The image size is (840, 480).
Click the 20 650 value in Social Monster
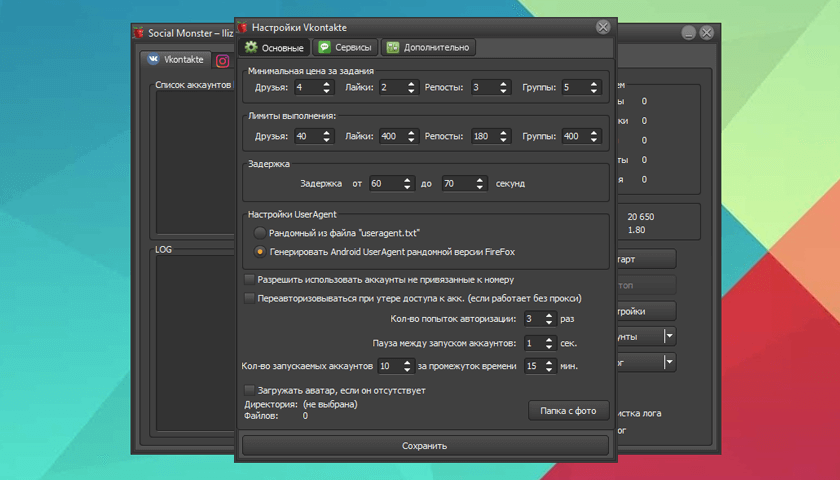coord(641,217)
